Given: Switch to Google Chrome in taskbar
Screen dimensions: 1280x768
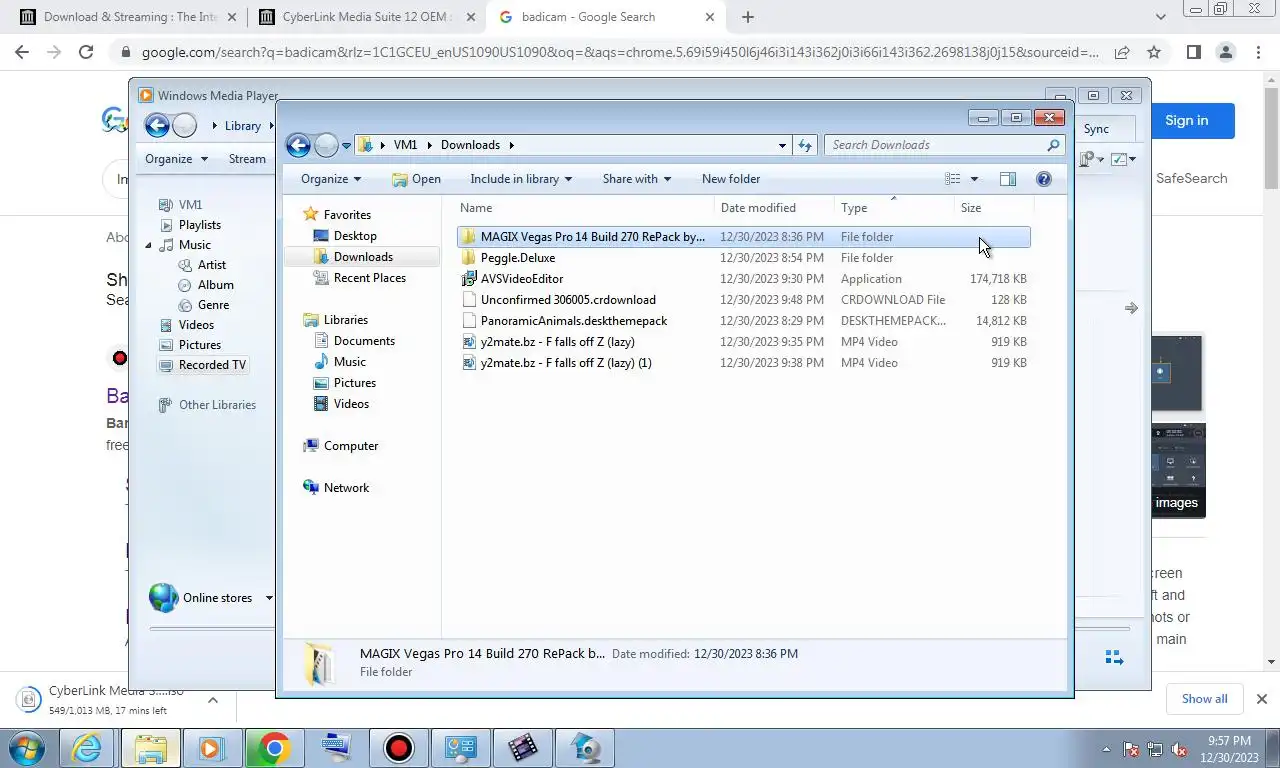Looking at the screenshot, I should click(274, 748).
